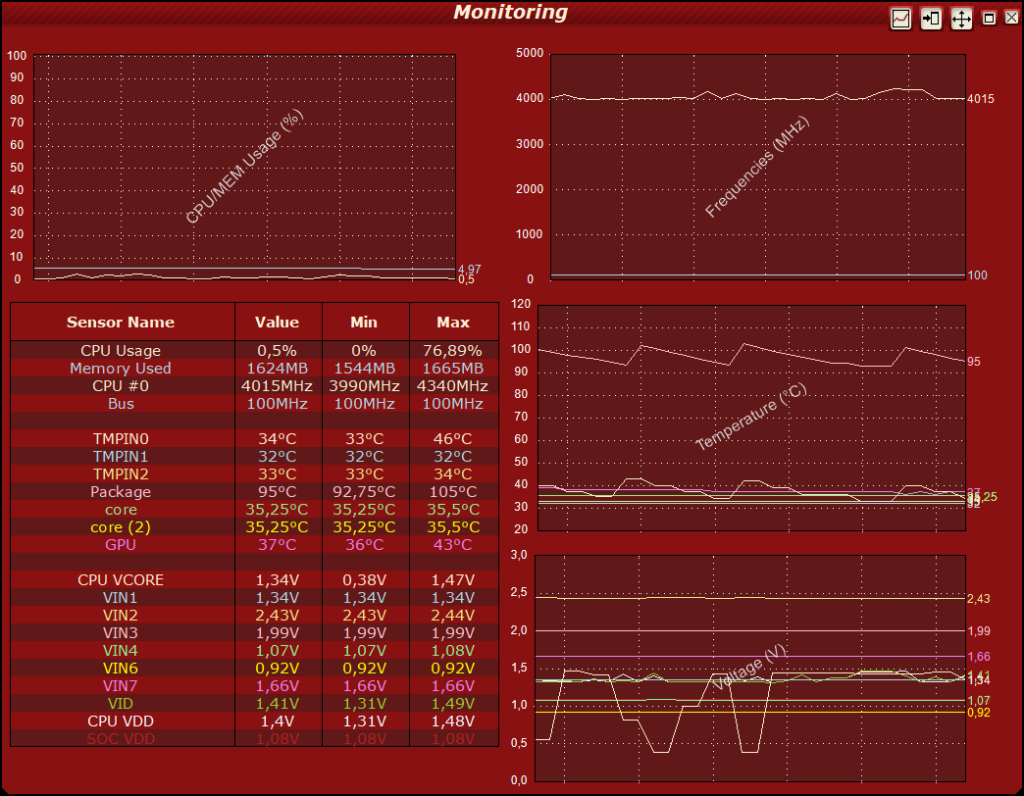The width and height of the screenshot is (1024, 796).
Task: Click the Sensor Name column header
Action: 122,322
